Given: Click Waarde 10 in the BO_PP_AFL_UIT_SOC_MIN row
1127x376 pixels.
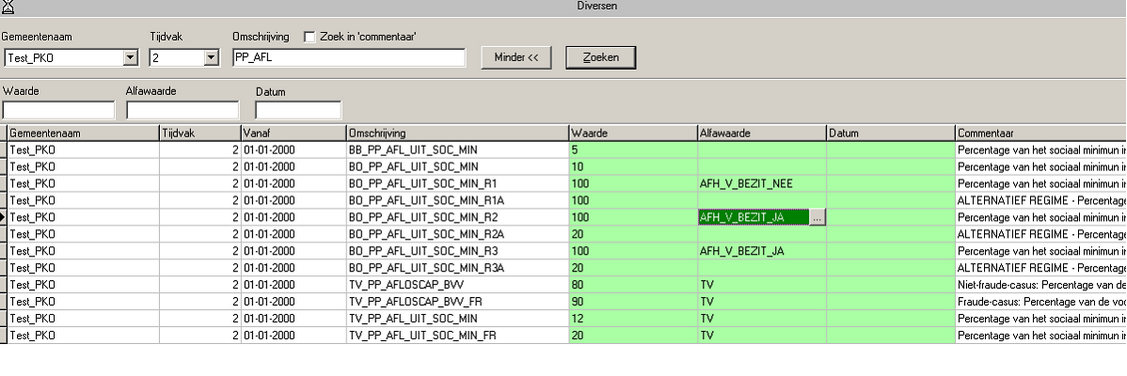Looking at the screenshot, I should (x=633, y=167).
